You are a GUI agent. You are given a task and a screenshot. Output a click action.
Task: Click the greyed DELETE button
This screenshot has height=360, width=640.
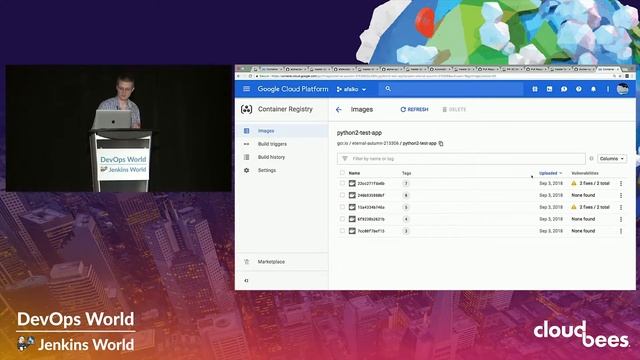click(454, 109)
